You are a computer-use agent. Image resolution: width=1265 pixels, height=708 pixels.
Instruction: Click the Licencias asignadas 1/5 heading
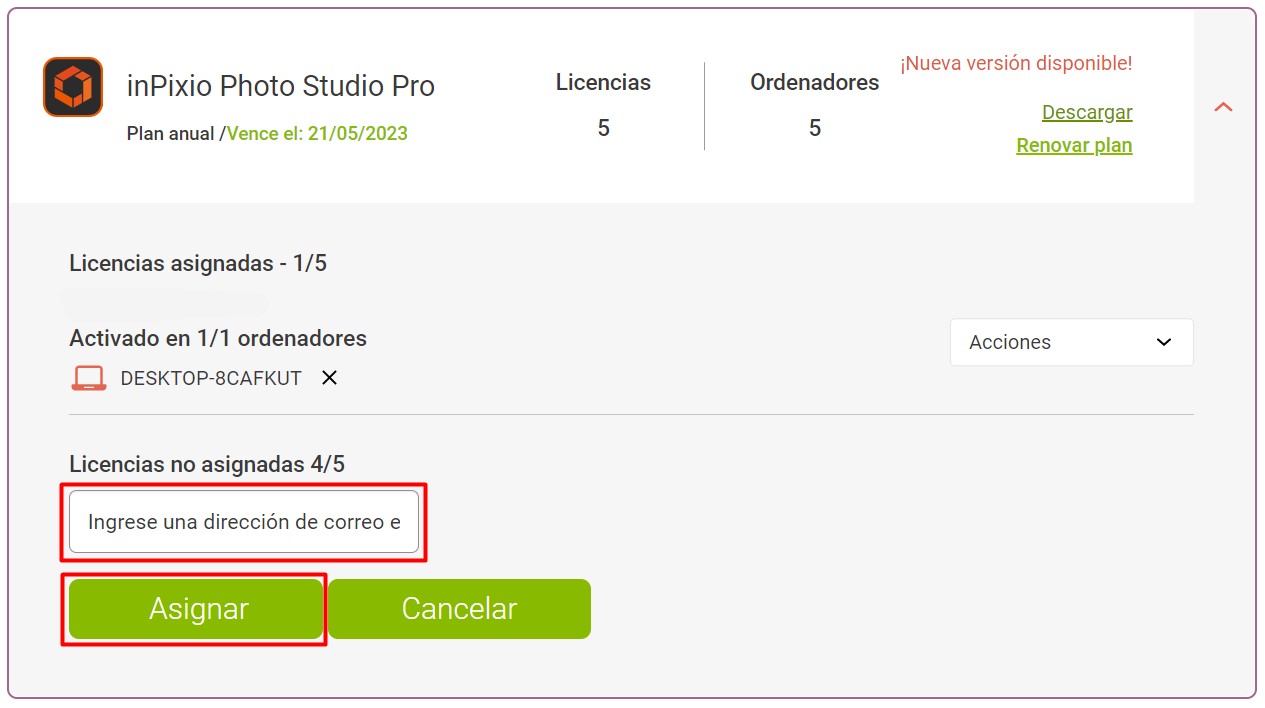tap(198, 264)
